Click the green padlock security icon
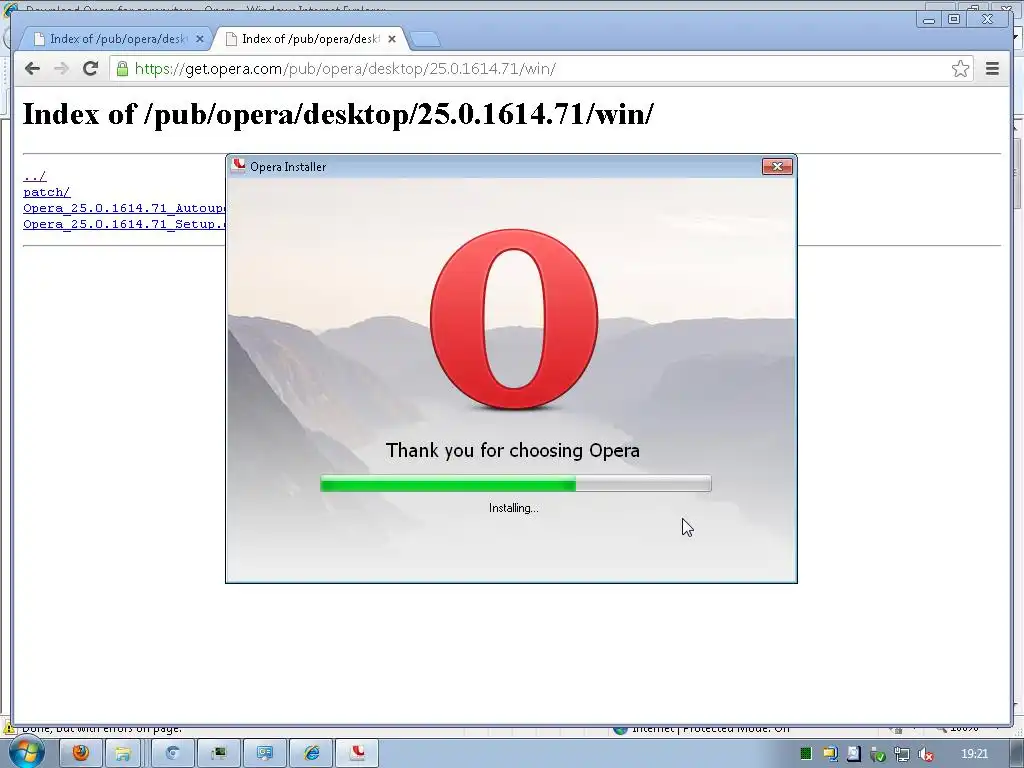Image resolution: width=1024 pixels, height=768 pixels. pos(122,69)
